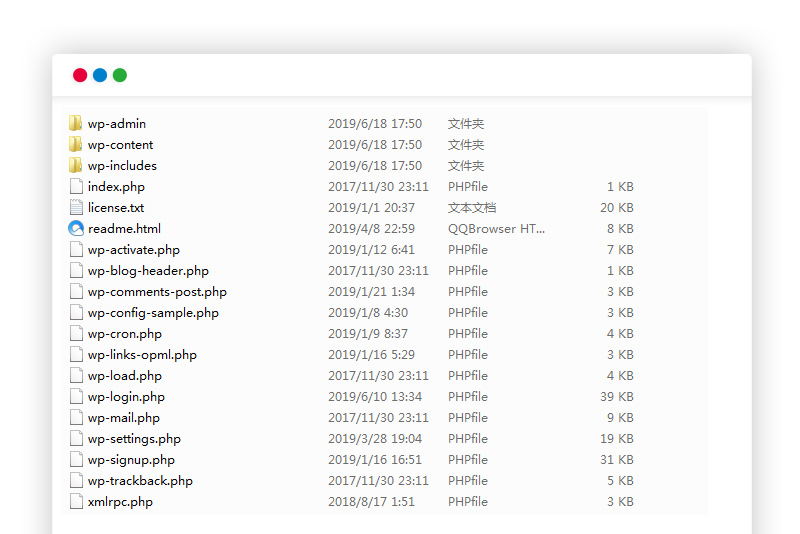The image size is (800, 534).
Task: Select the wp-comments-post.php file name
Action: coord(157,292)
